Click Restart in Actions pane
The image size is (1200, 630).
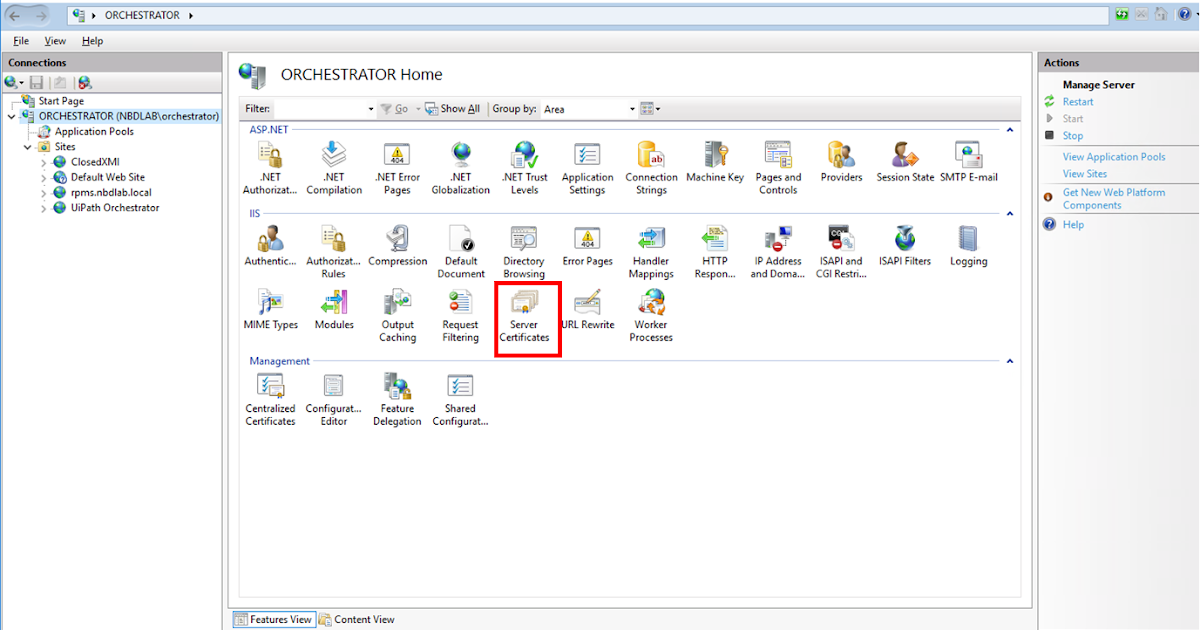coord(1078,102)
